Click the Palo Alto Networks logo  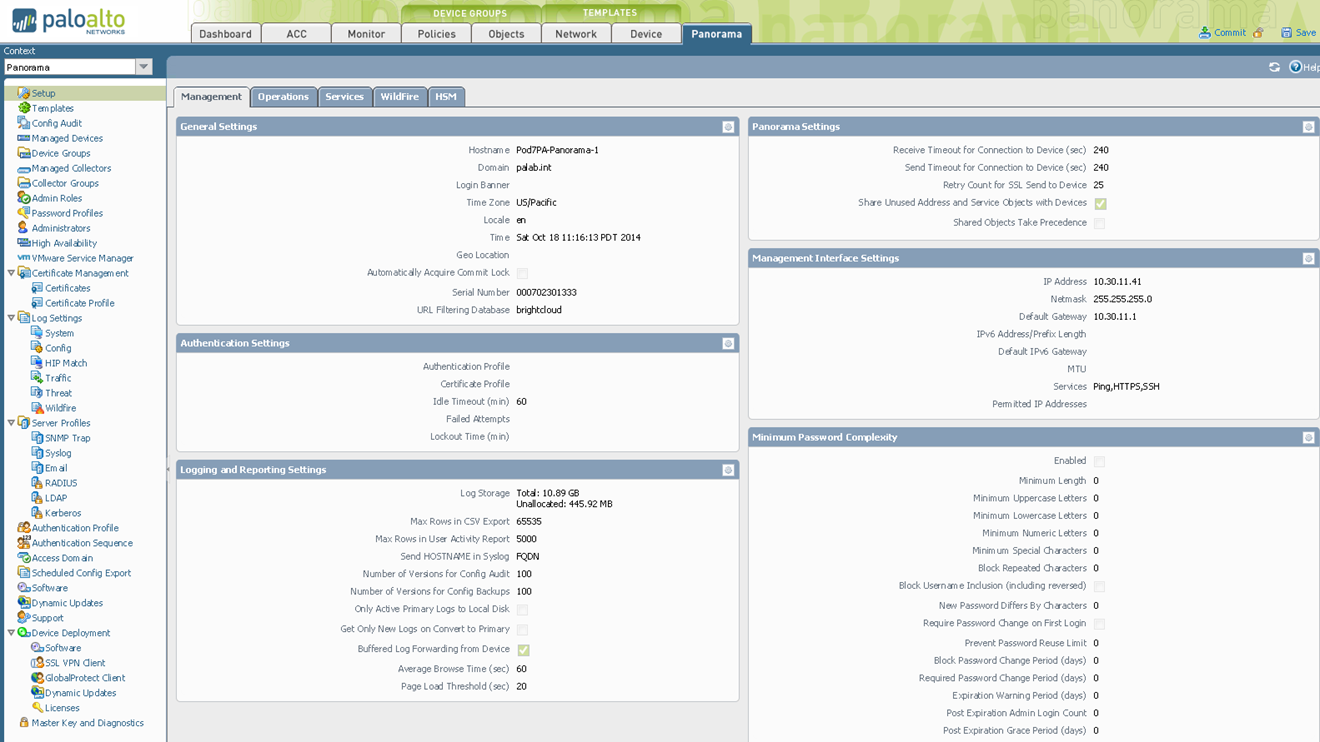pyautogui.click(x=69, y=20)
